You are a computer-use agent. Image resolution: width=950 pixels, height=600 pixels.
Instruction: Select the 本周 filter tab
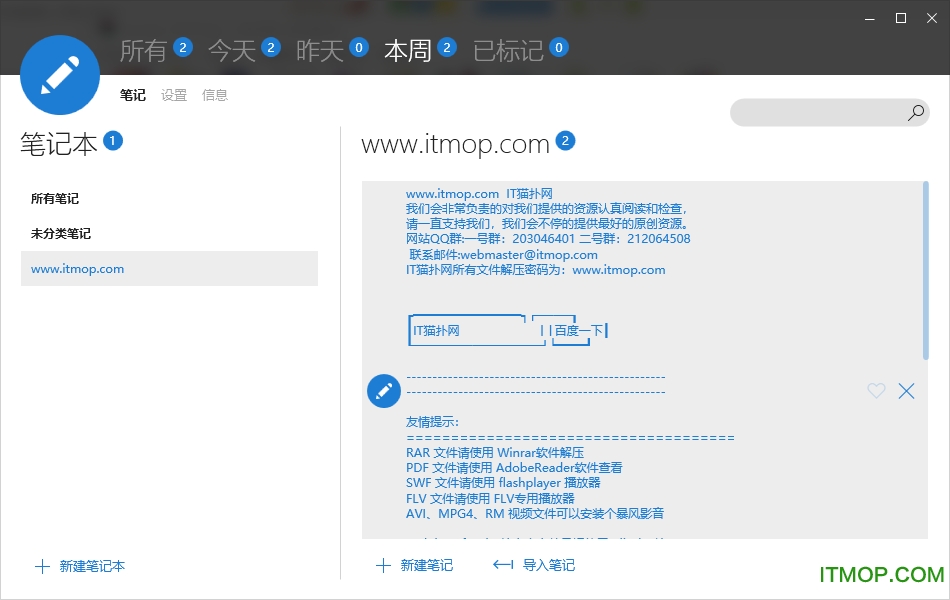click(407, 51)
